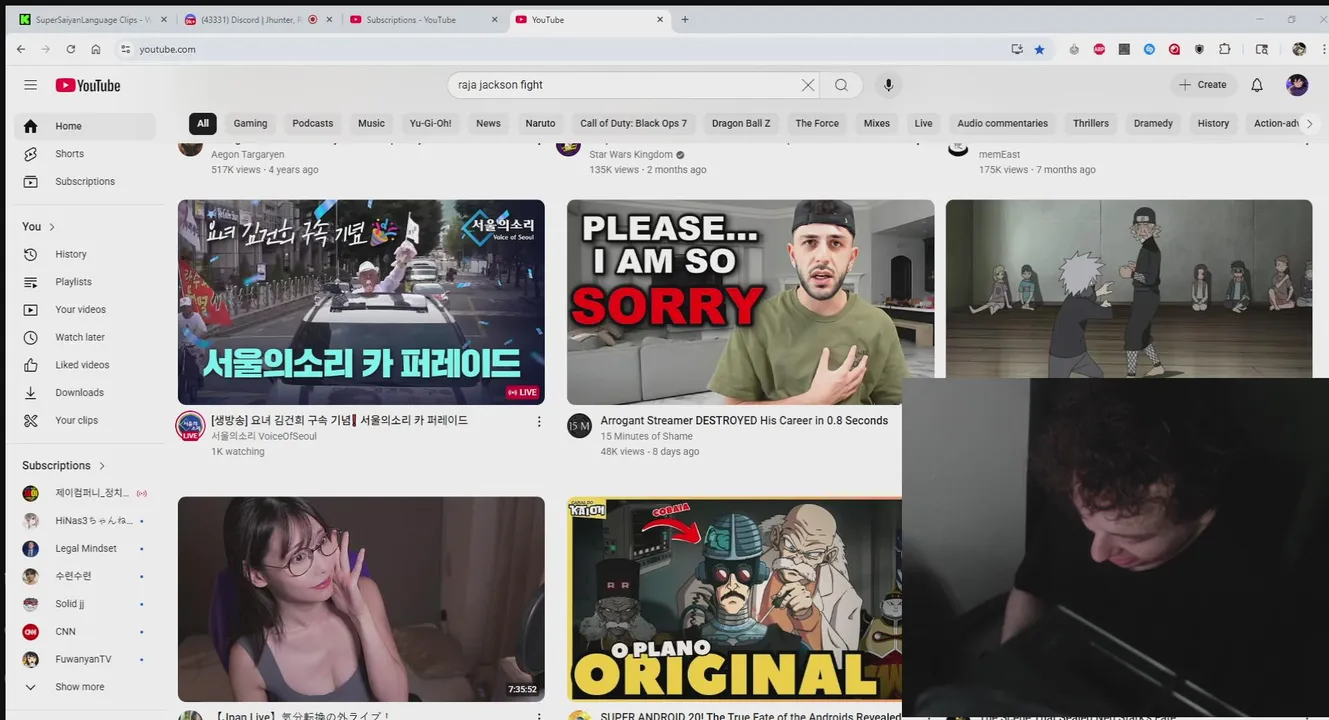Image resolution: width=1329 pixels, height=720 pixels.
Task: Open Subscriptions in the sidebar
Action: click(x=85, y=182)
